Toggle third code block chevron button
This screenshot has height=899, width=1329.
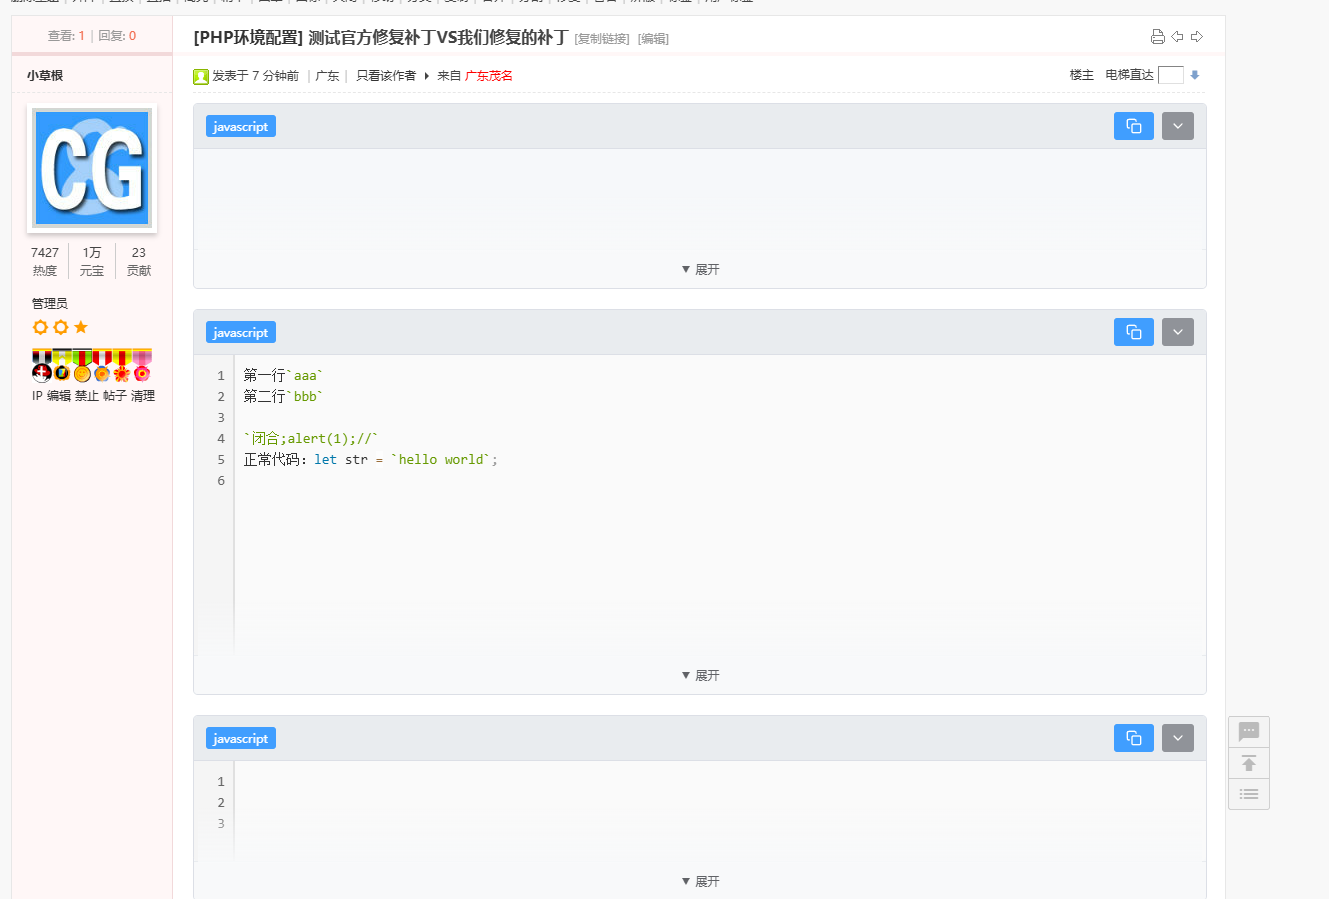coord(1178,738)
